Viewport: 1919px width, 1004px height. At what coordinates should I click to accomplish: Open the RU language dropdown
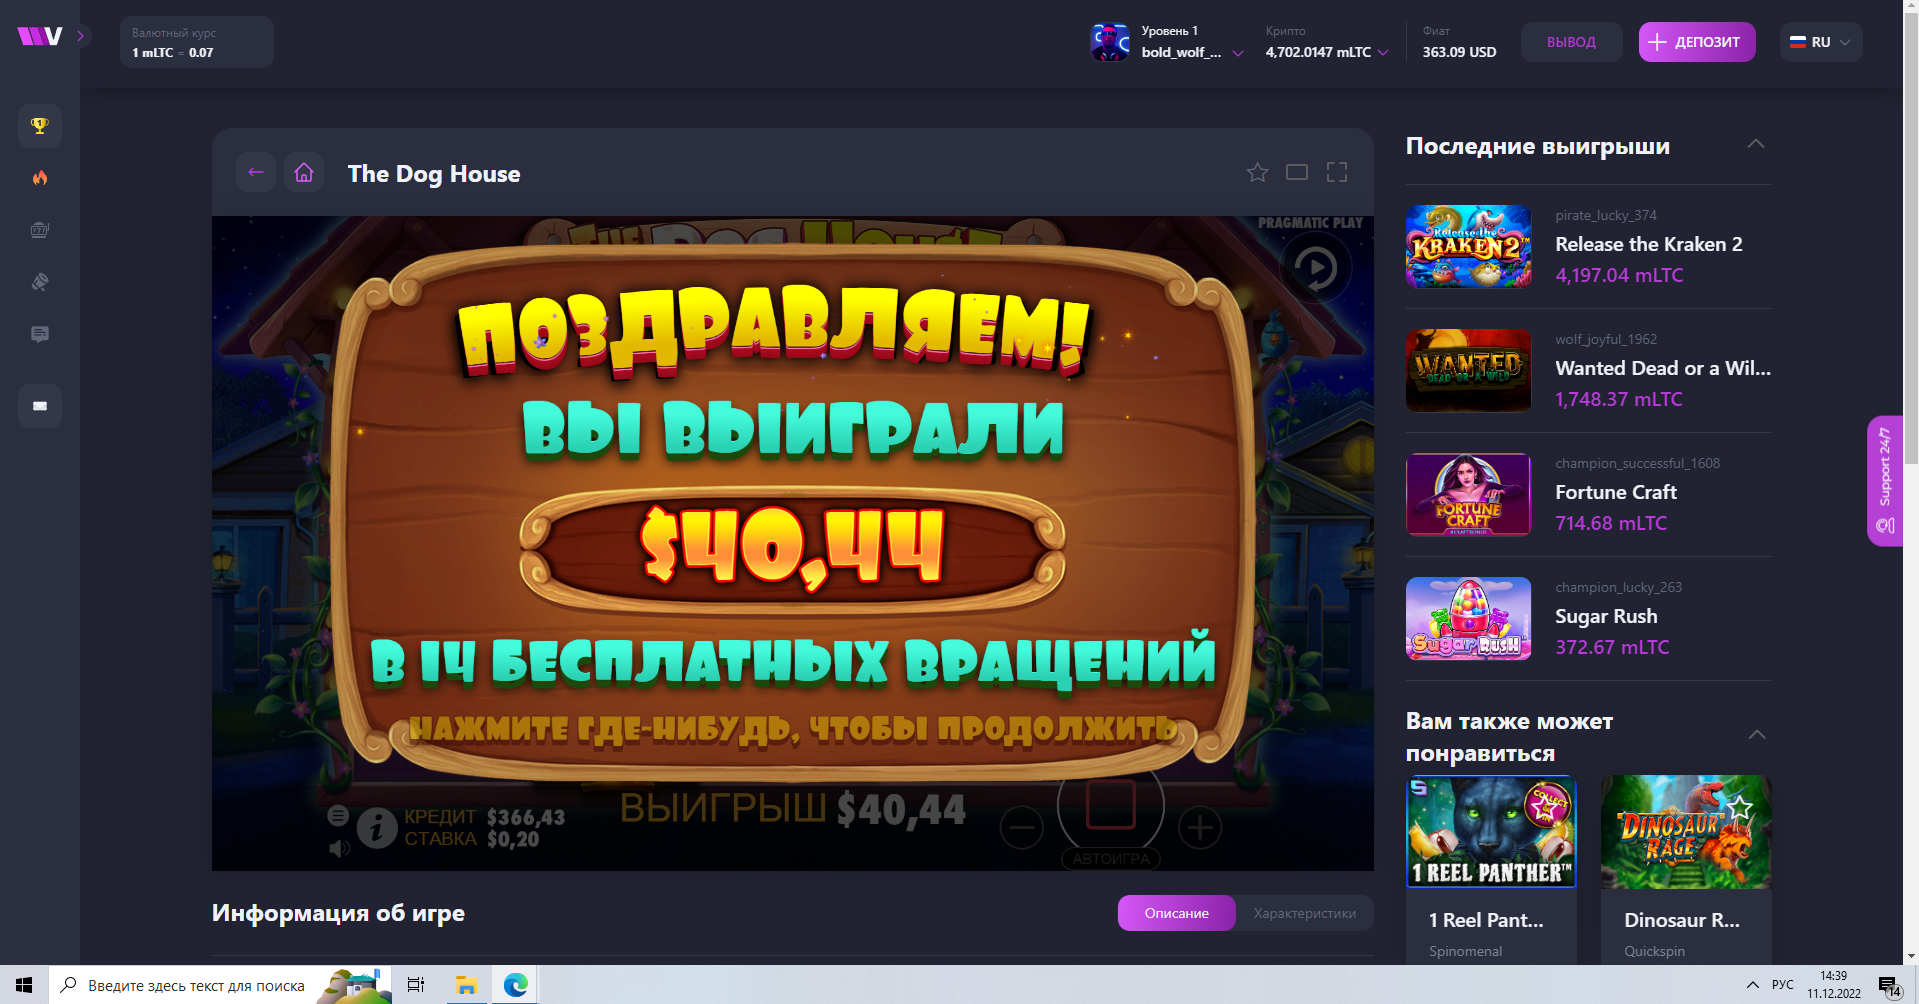[x=1821, y=42]
